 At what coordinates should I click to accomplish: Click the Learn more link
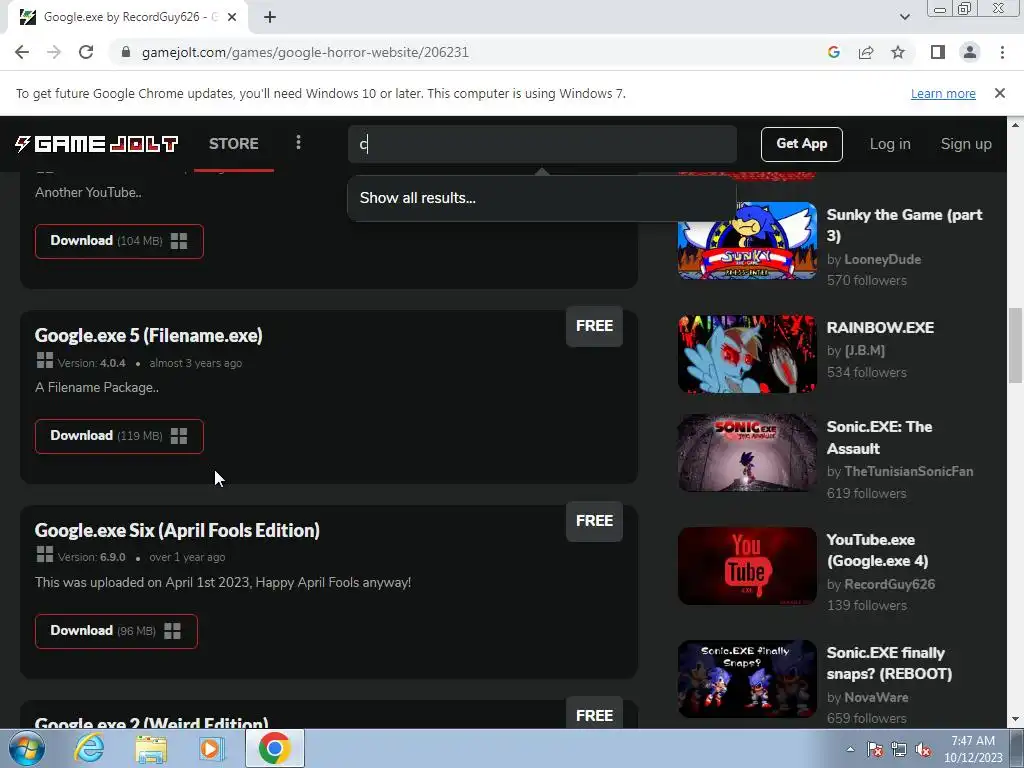pyautogui.click(x=943, y=93)
